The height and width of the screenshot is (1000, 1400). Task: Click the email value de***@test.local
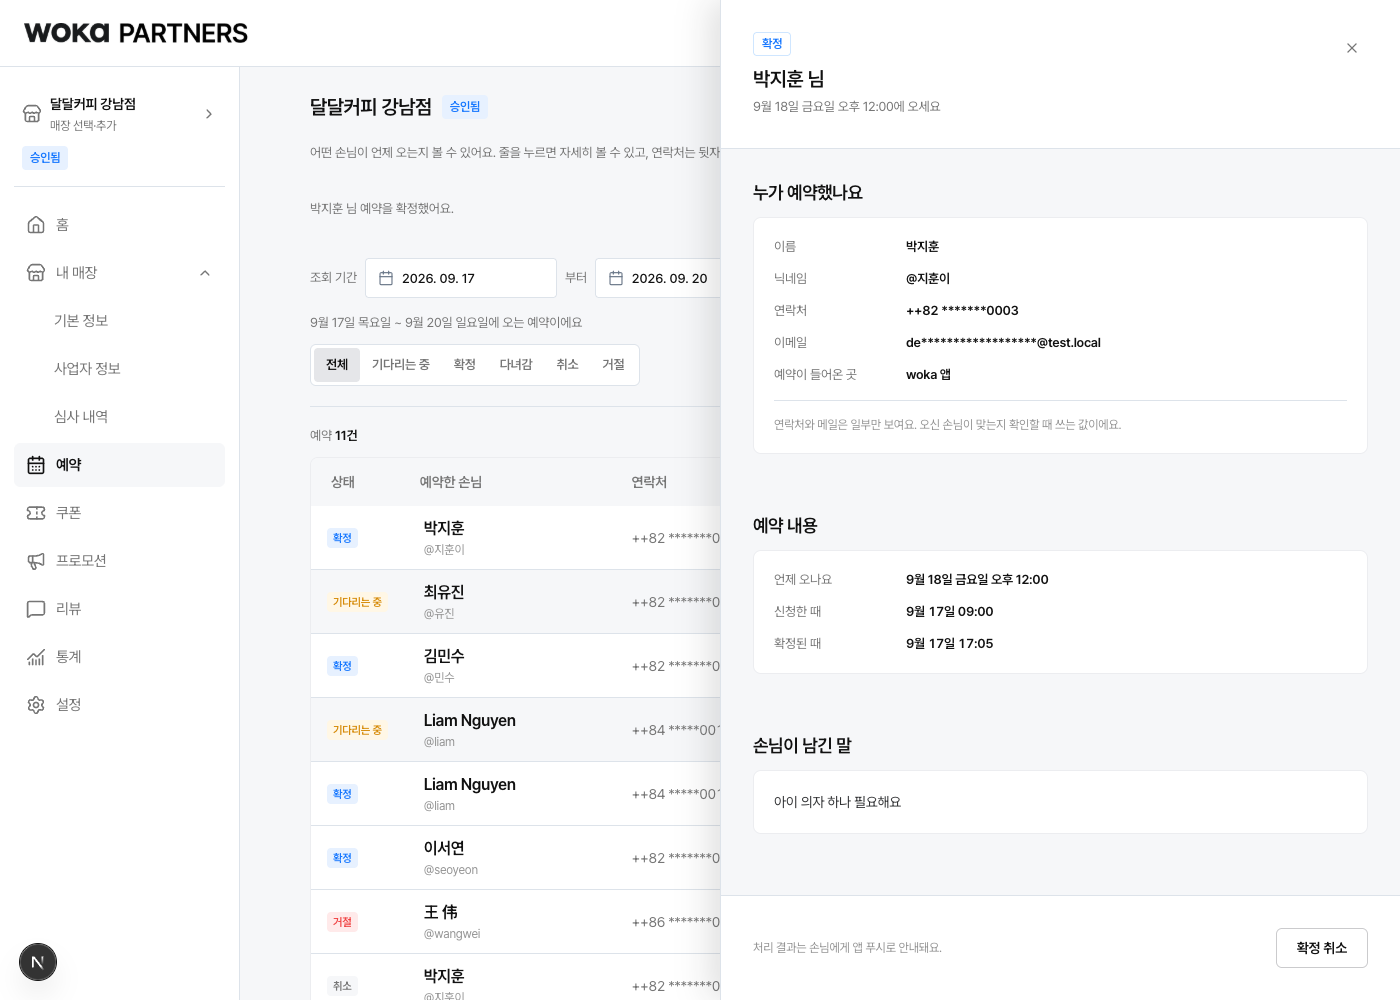point(1003,343)
